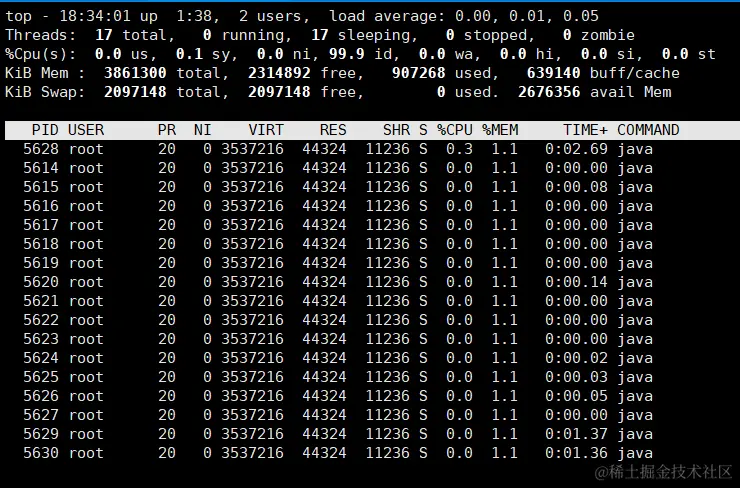Click the 99.9 id CPU value
Screen dimensions: 740x488
(x=361, y=54)
